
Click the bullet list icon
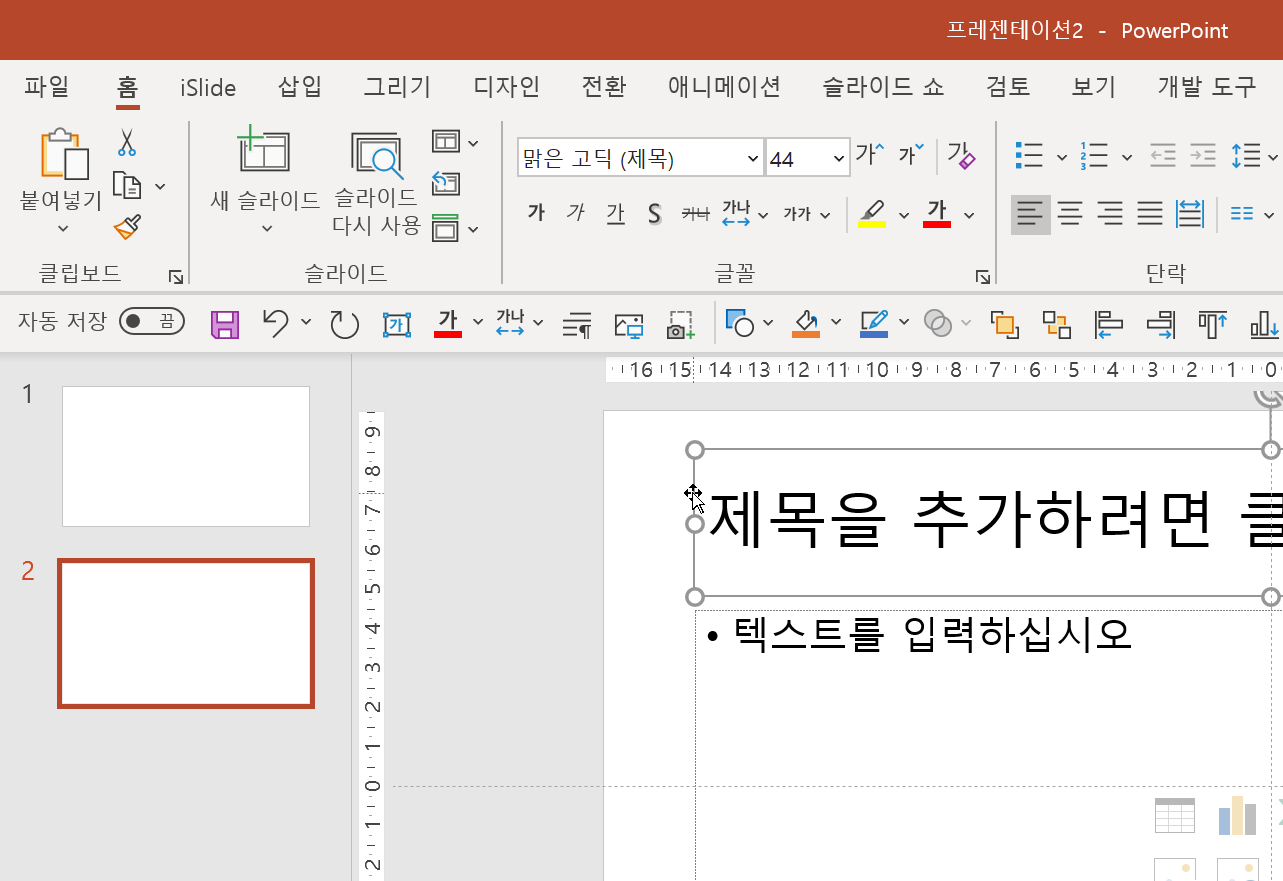point(1029,156)
